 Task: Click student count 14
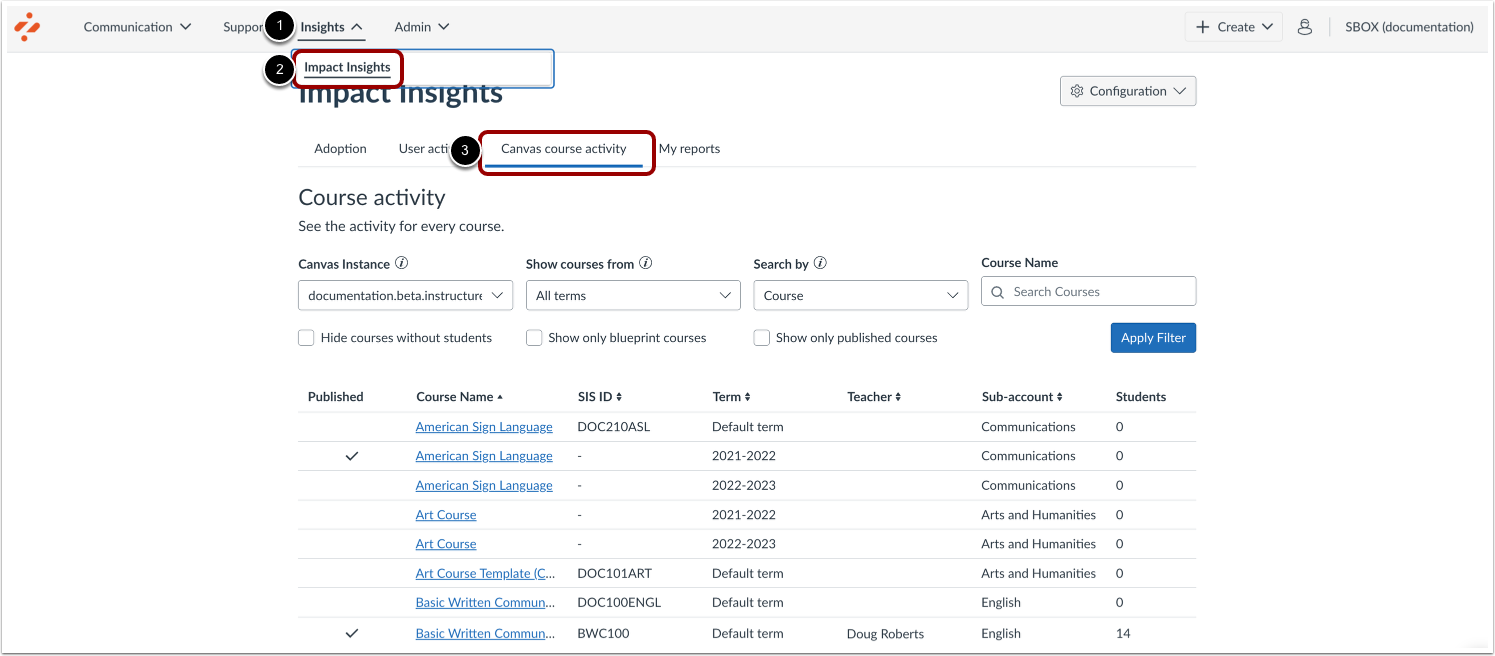[x=1123, y=634]
